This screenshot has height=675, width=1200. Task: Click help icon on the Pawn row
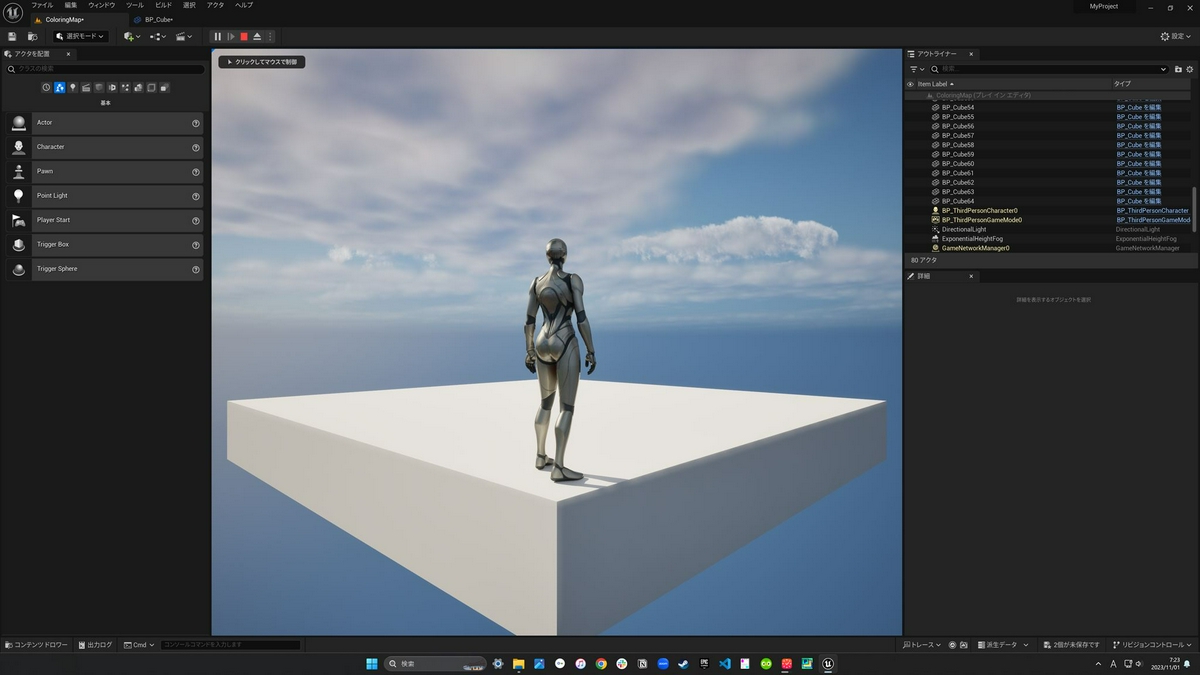(196, 172)
